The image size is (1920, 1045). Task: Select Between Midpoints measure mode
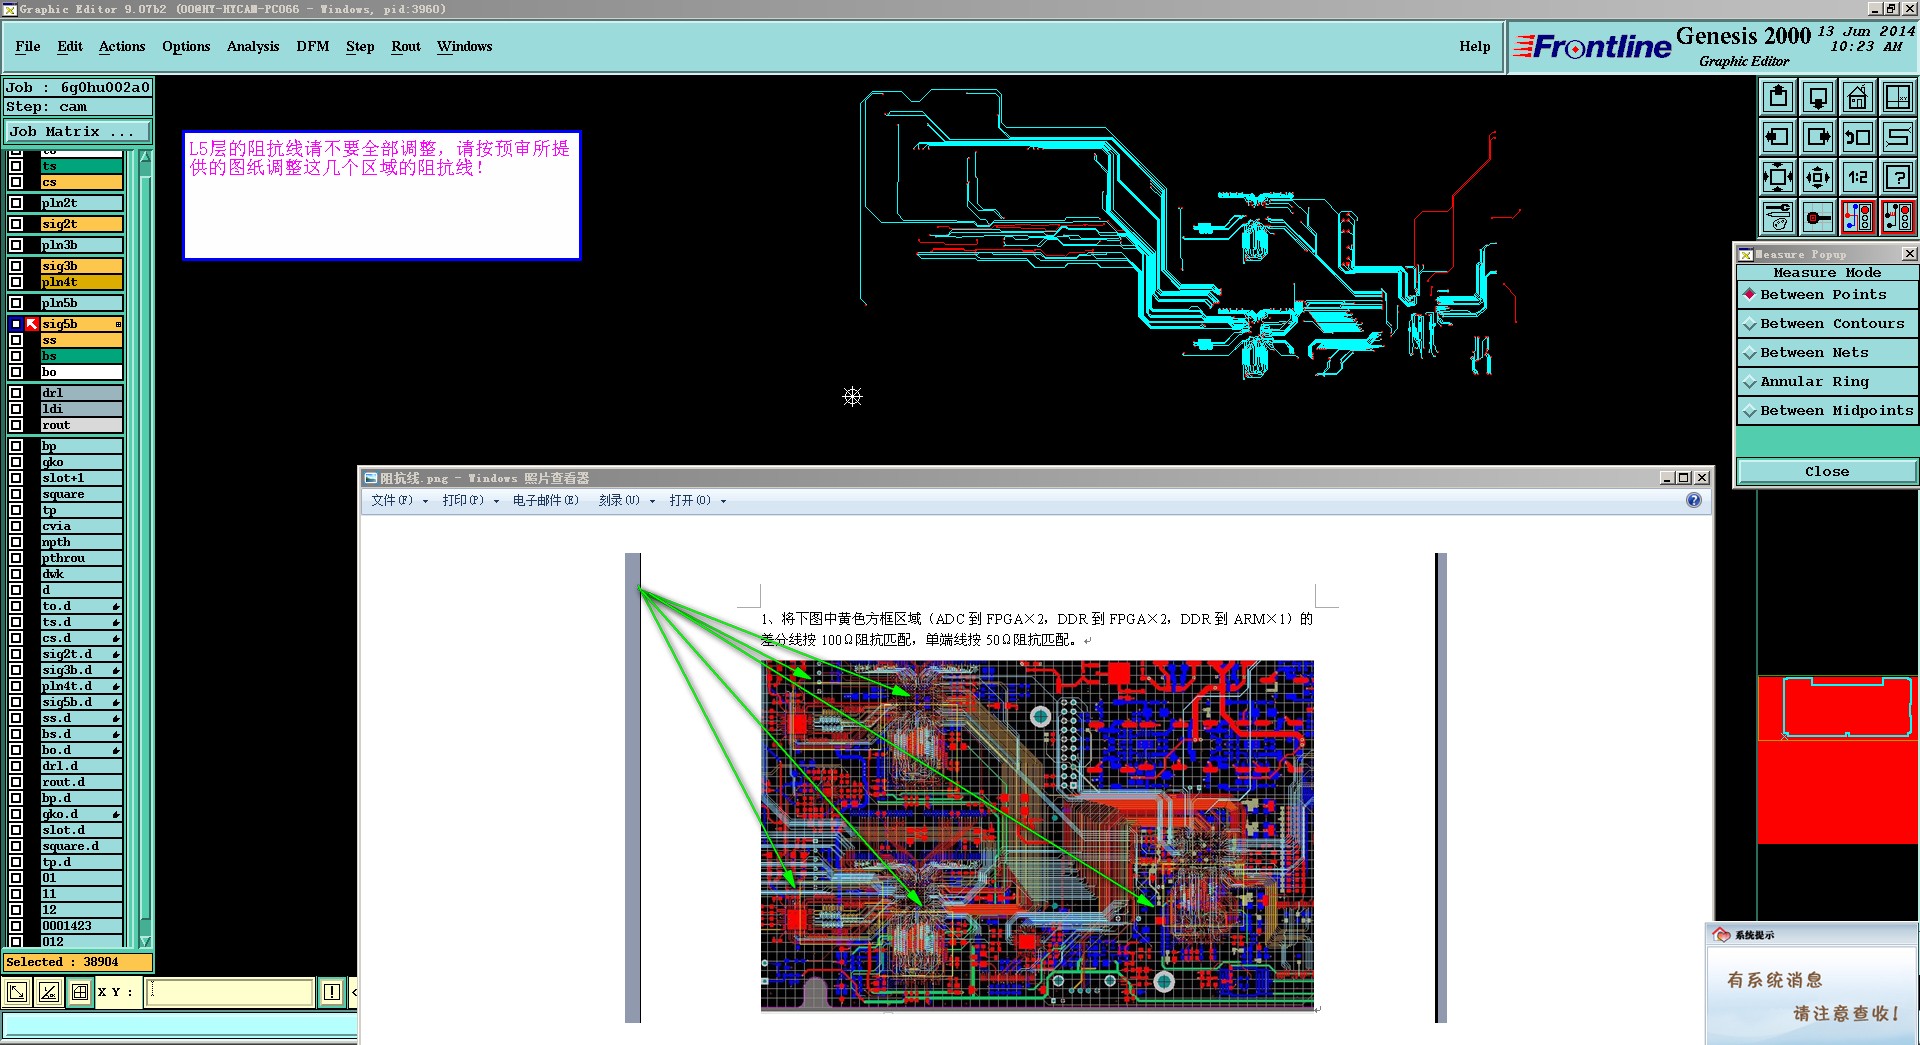pyautogui.click(x=1827, y=411)
